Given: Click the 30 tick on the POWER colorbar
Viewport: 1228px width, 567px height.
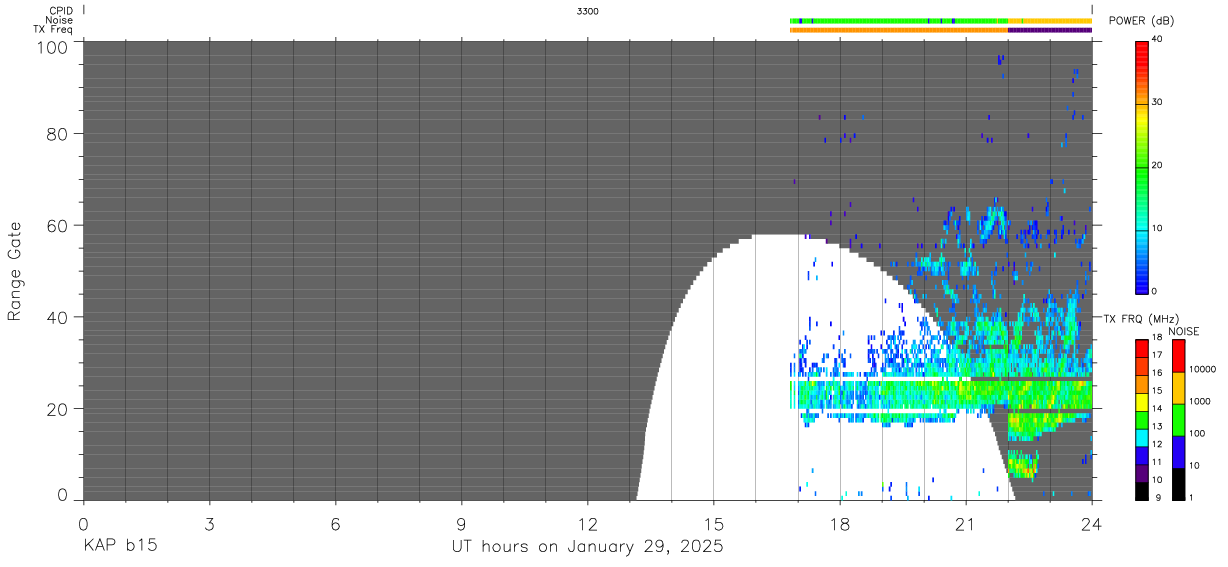Looking at the screenshot, I should click(x=1157, y=103).
